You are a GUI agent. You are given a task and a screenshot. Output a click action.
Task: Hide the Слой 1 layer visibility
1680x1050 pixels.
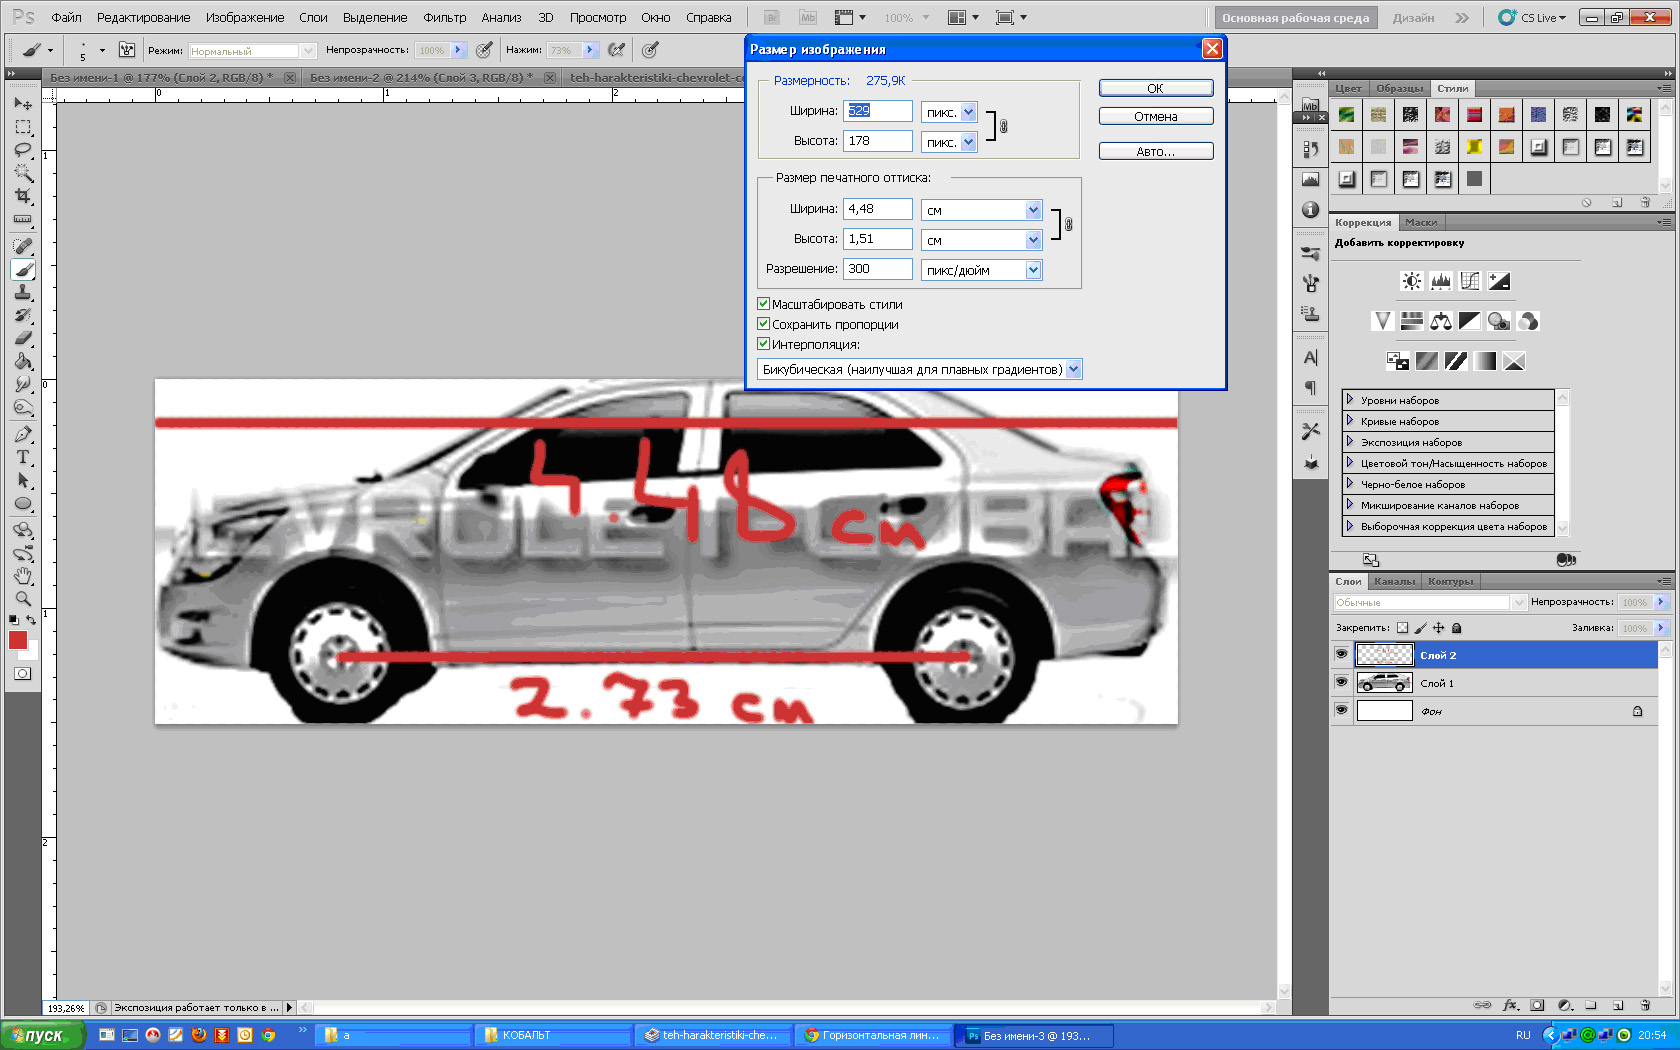coord(1341,682)
